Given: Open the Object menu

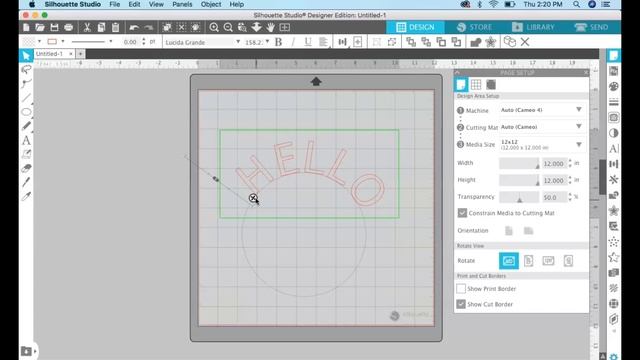Looking at the screenshot, I should click(211, 4).
